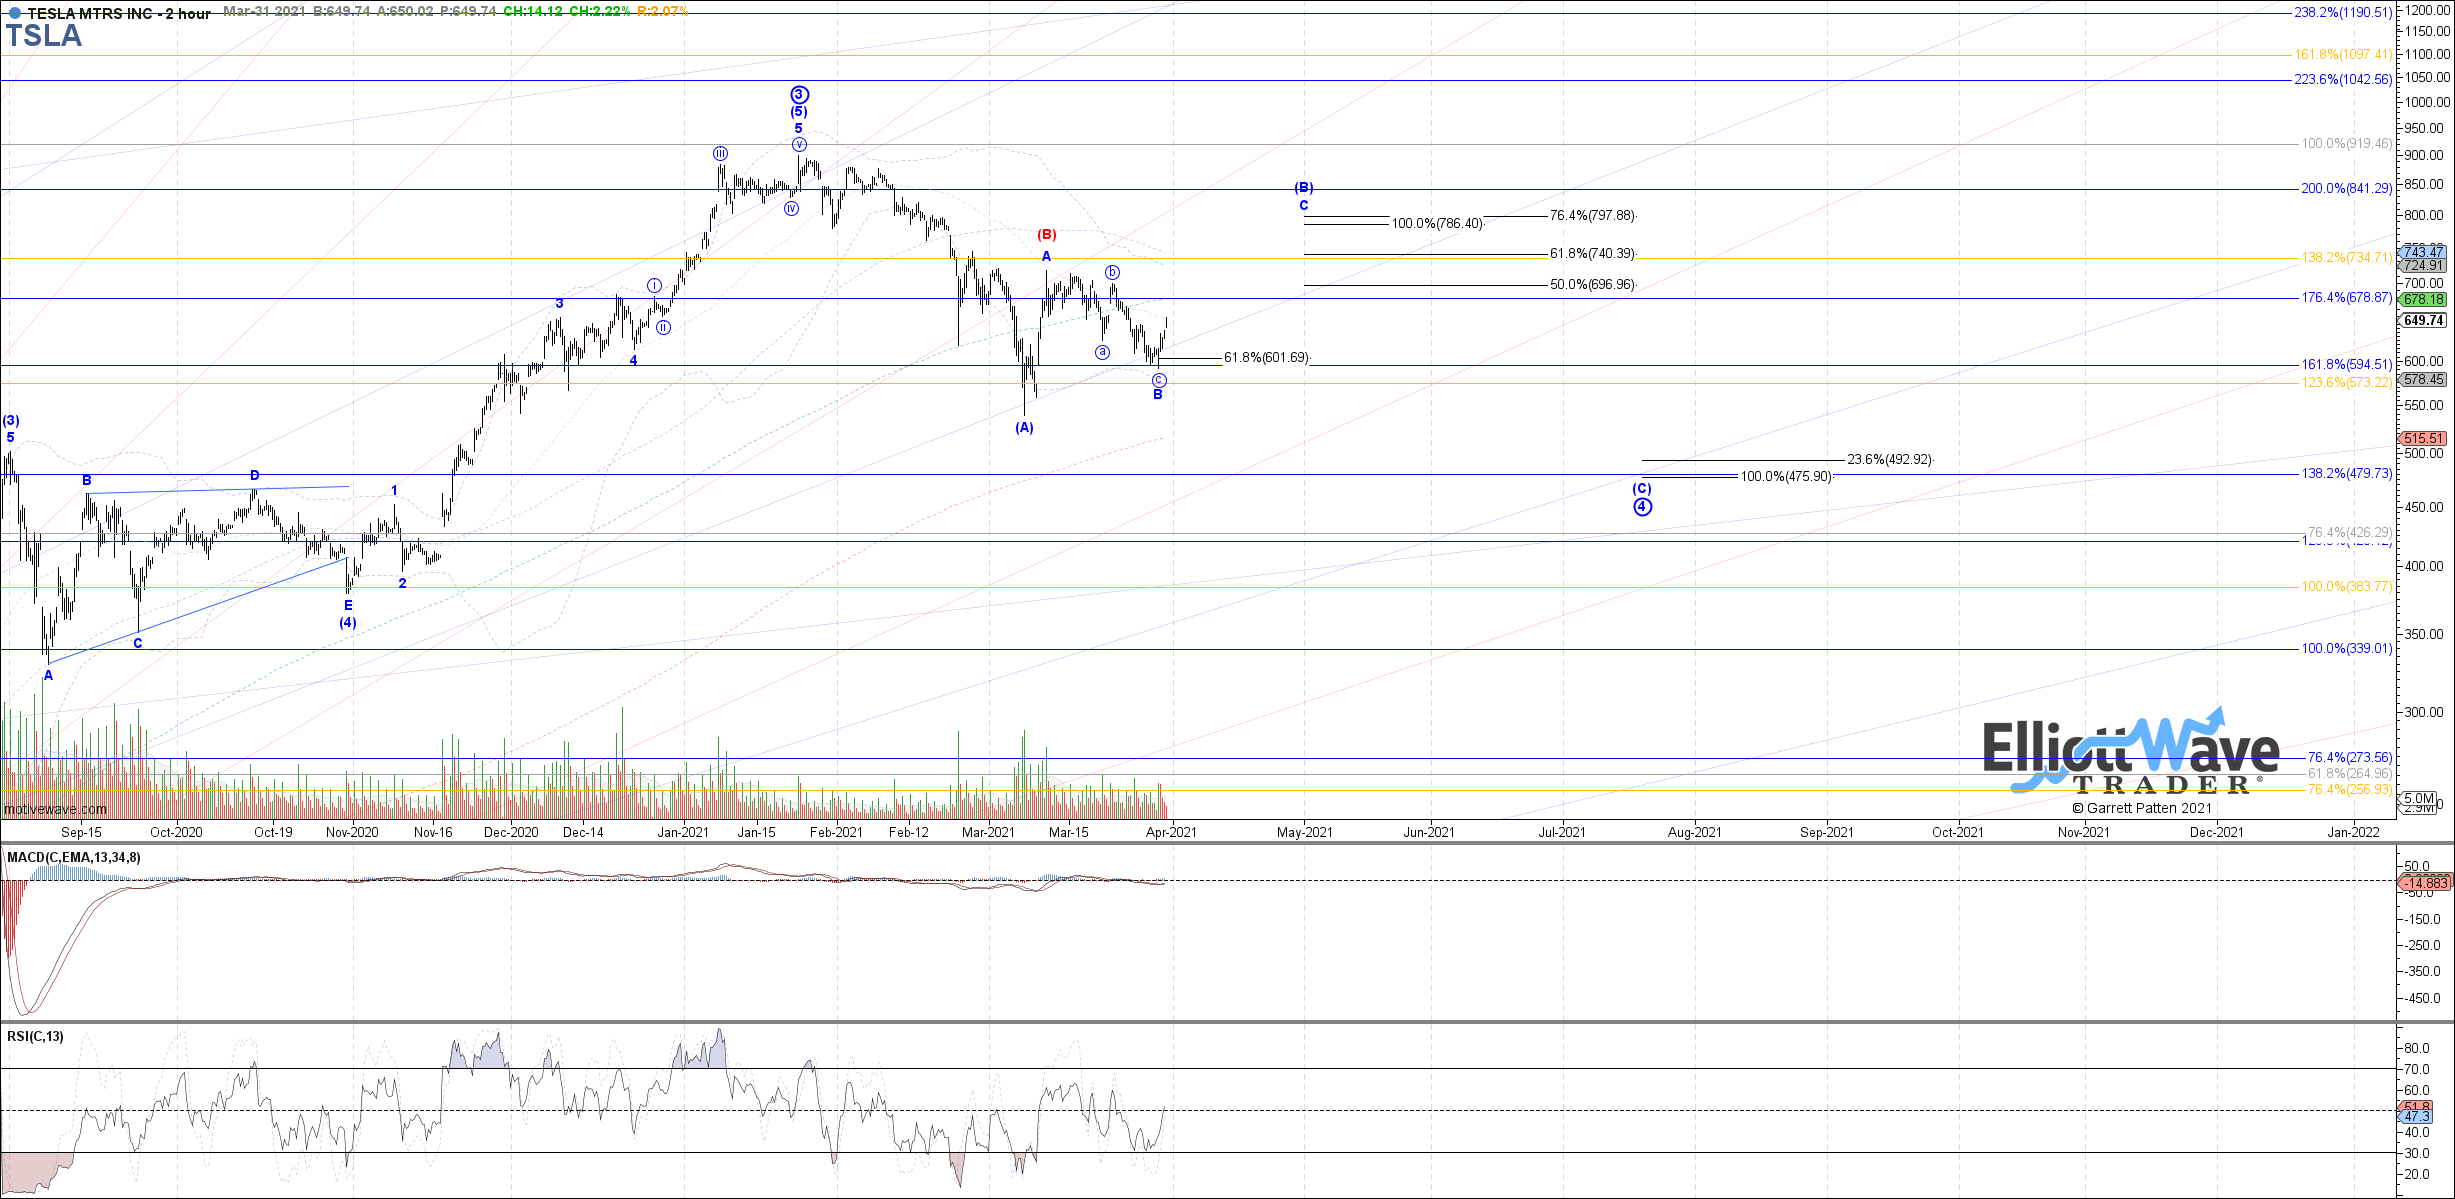Select the red (B) wave label
Screen dimensions: 2455x1199
click(x=1046, y=235)
